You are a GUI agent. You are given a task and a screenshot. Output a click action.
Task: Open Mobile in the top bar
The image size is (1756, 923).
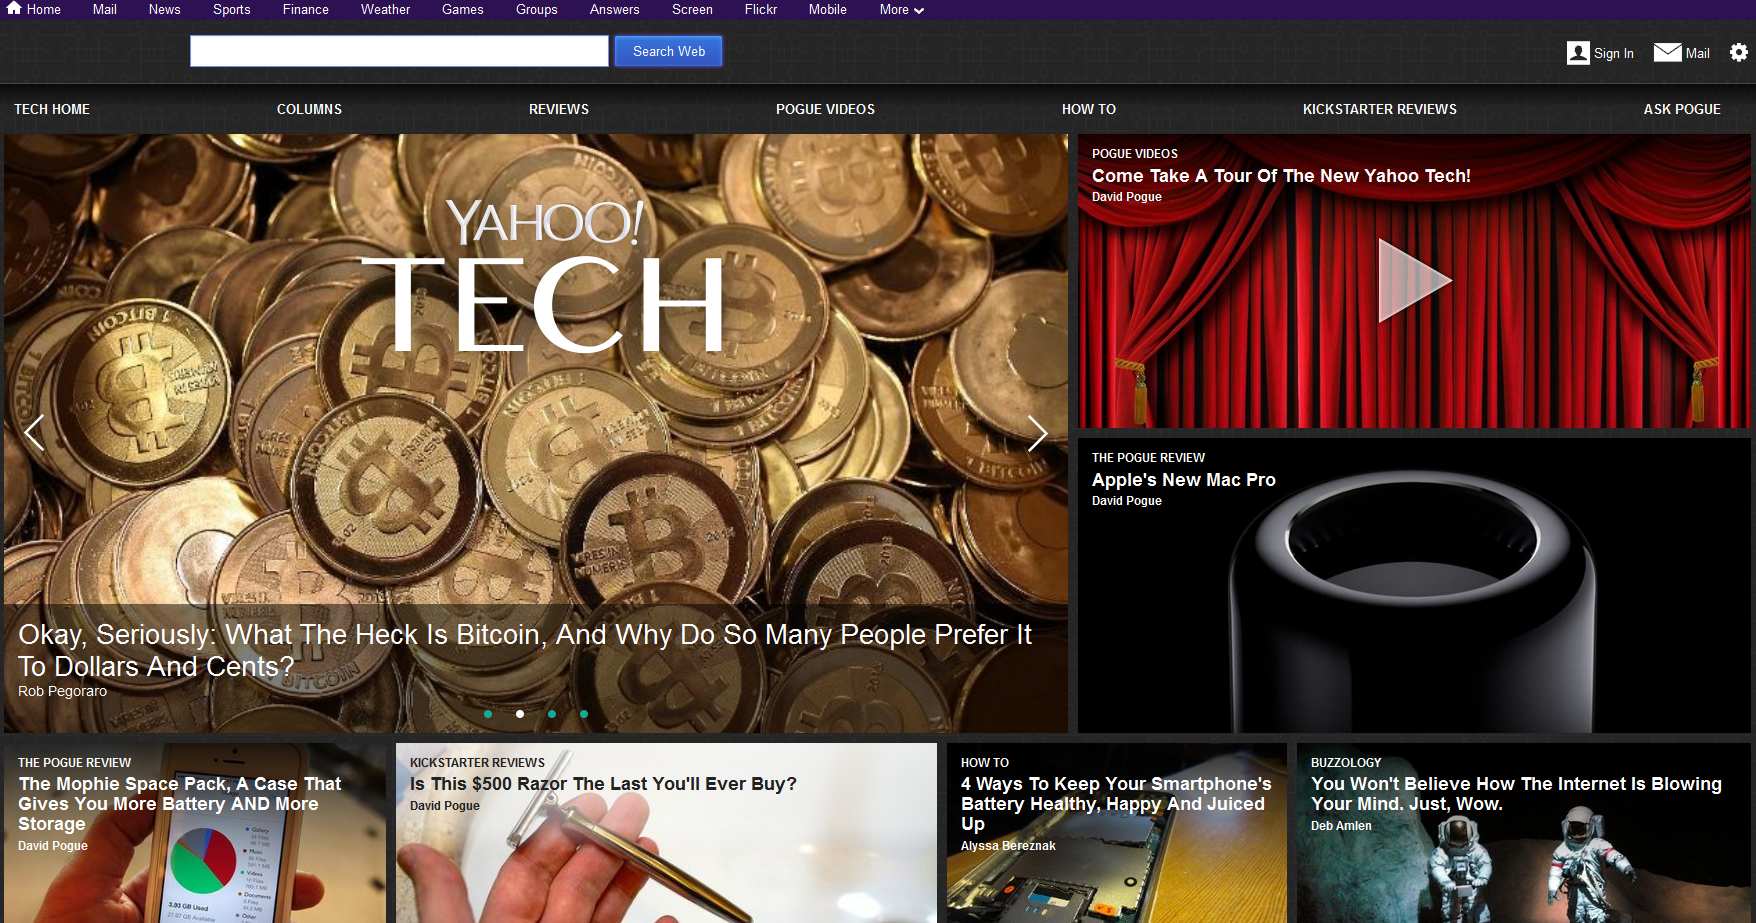828,9
